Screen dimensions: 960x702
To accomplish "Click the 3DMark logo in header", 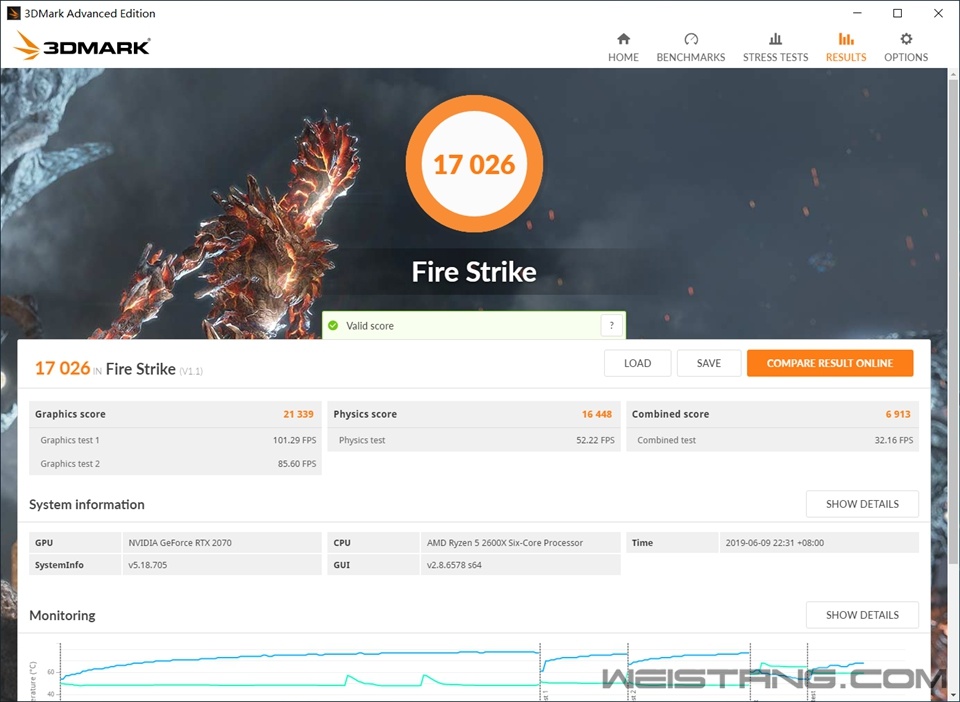I will (83, 46).
